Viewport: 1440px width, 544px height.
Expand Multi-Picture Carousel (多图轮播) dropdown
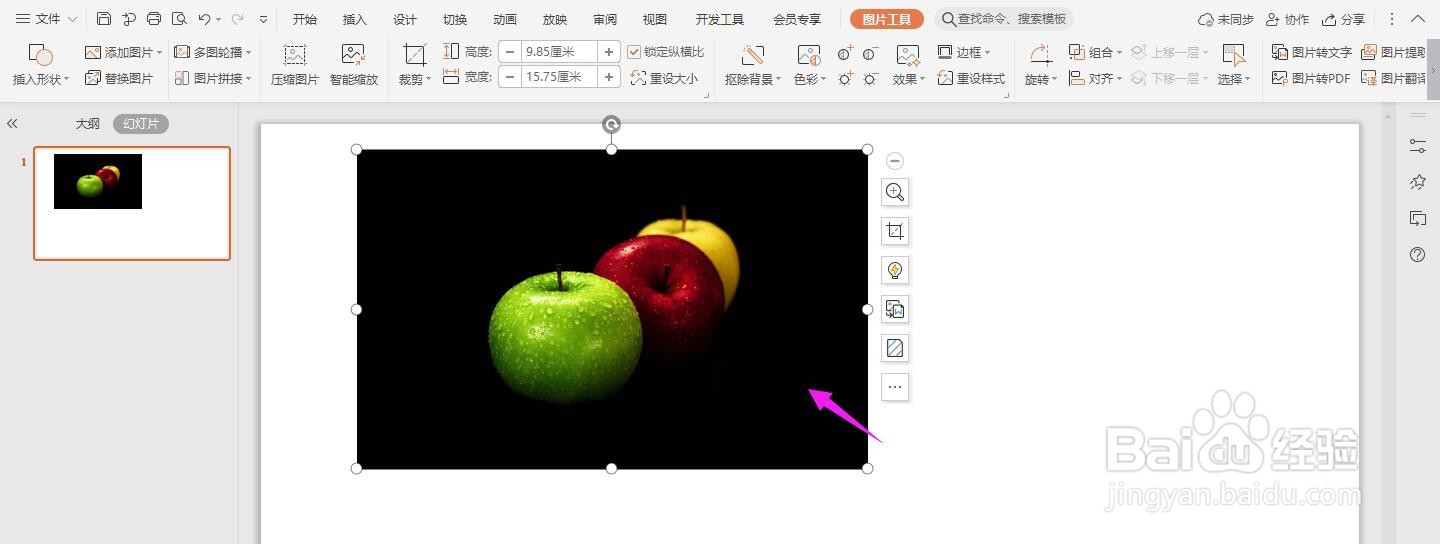coord(248,52)
